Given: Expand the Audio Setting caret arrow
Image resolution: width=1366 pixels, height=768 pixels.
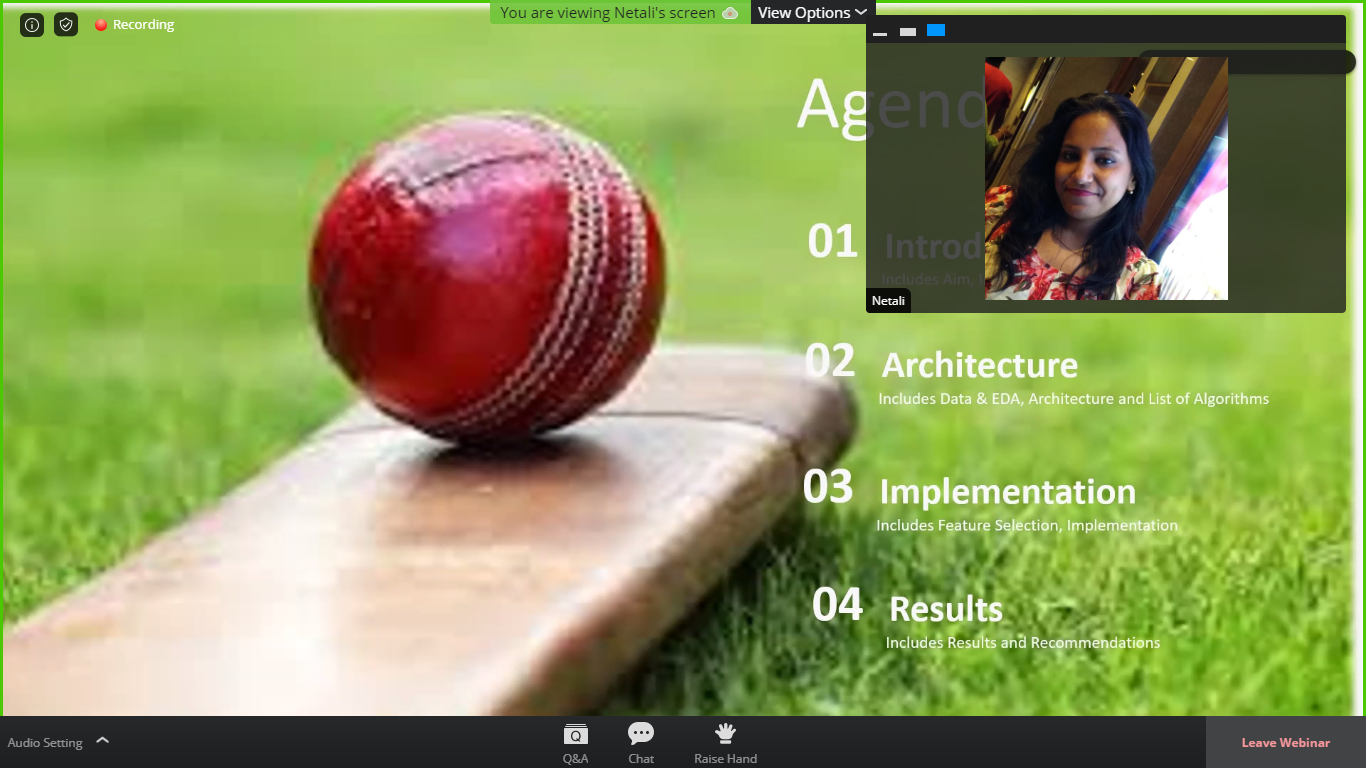Looking at the screenshot, I should (x=102, y=741).
